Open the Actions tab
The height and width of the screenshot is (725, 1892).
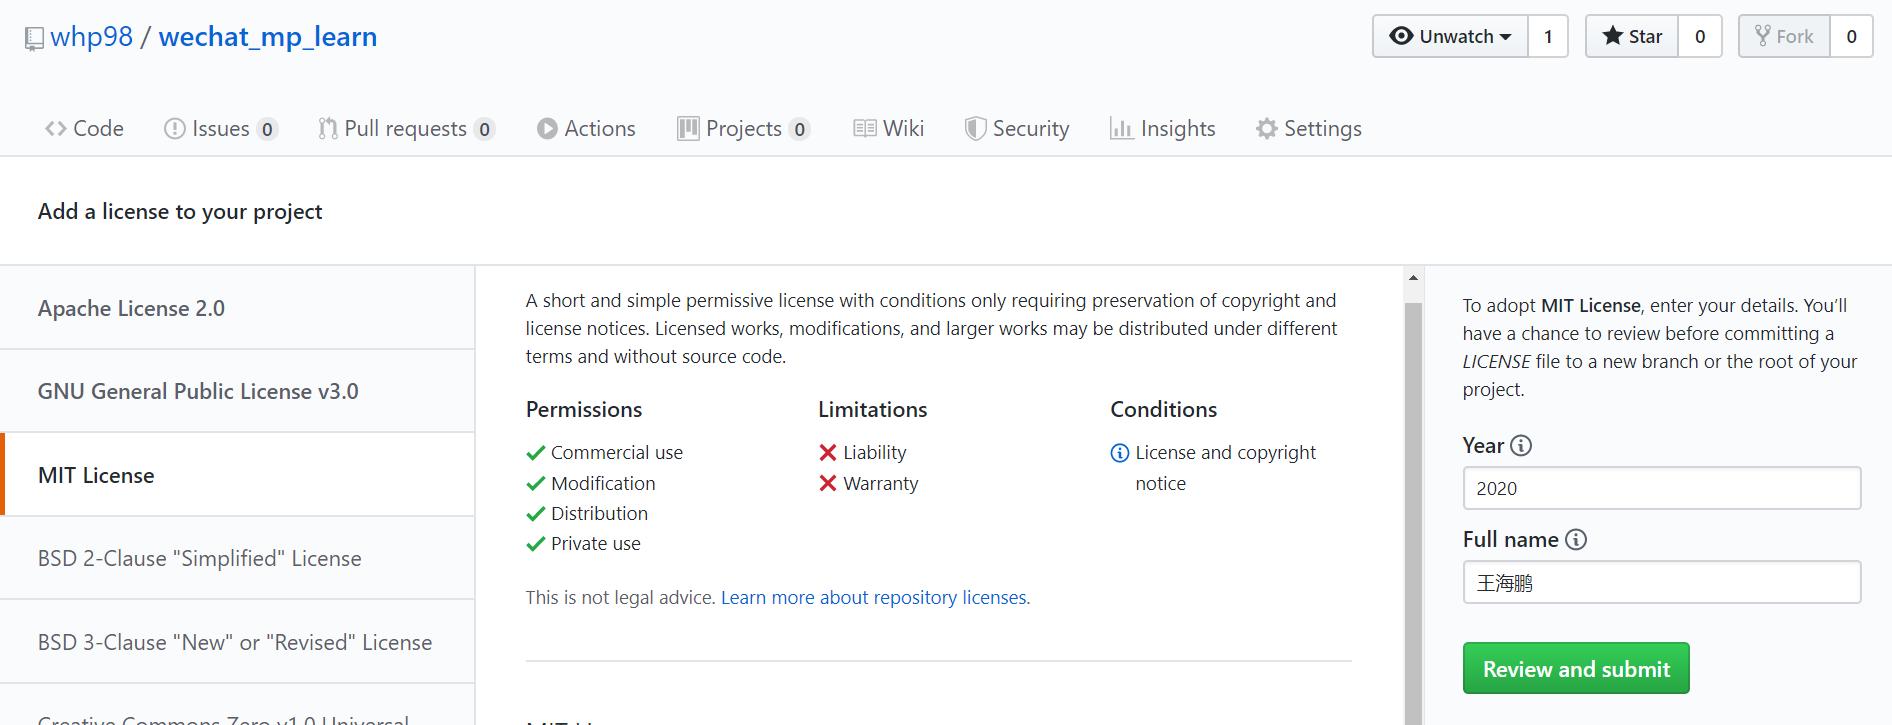(x=586, y=128)
